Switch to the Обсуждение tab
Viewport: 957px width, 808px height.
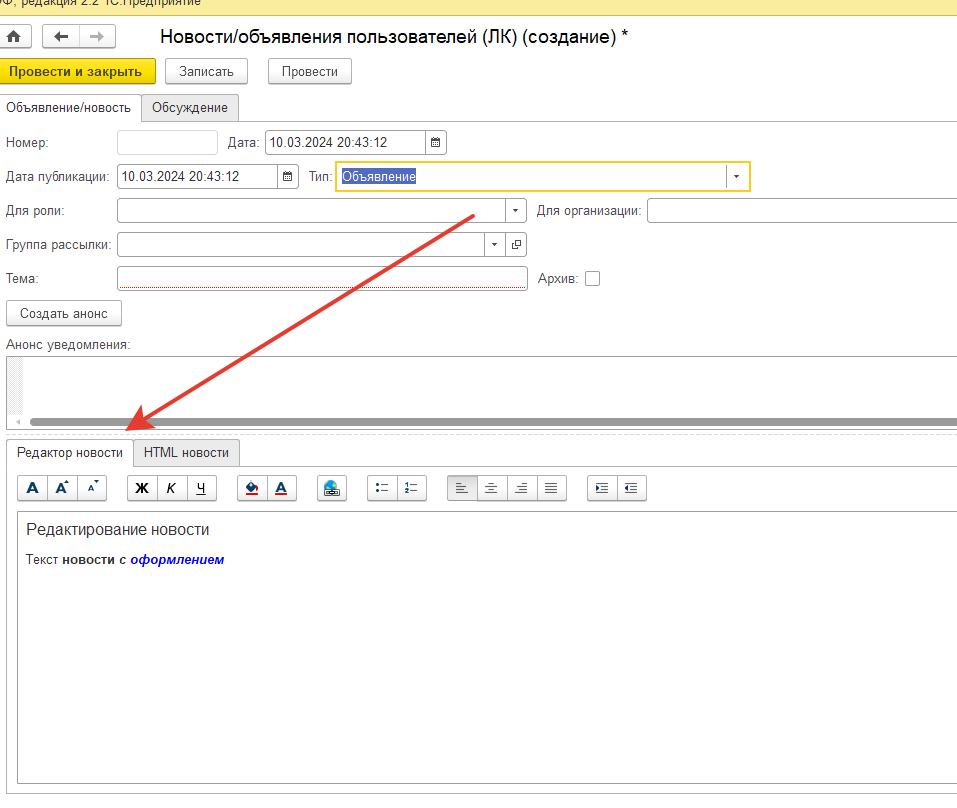(x=190, y=108)
